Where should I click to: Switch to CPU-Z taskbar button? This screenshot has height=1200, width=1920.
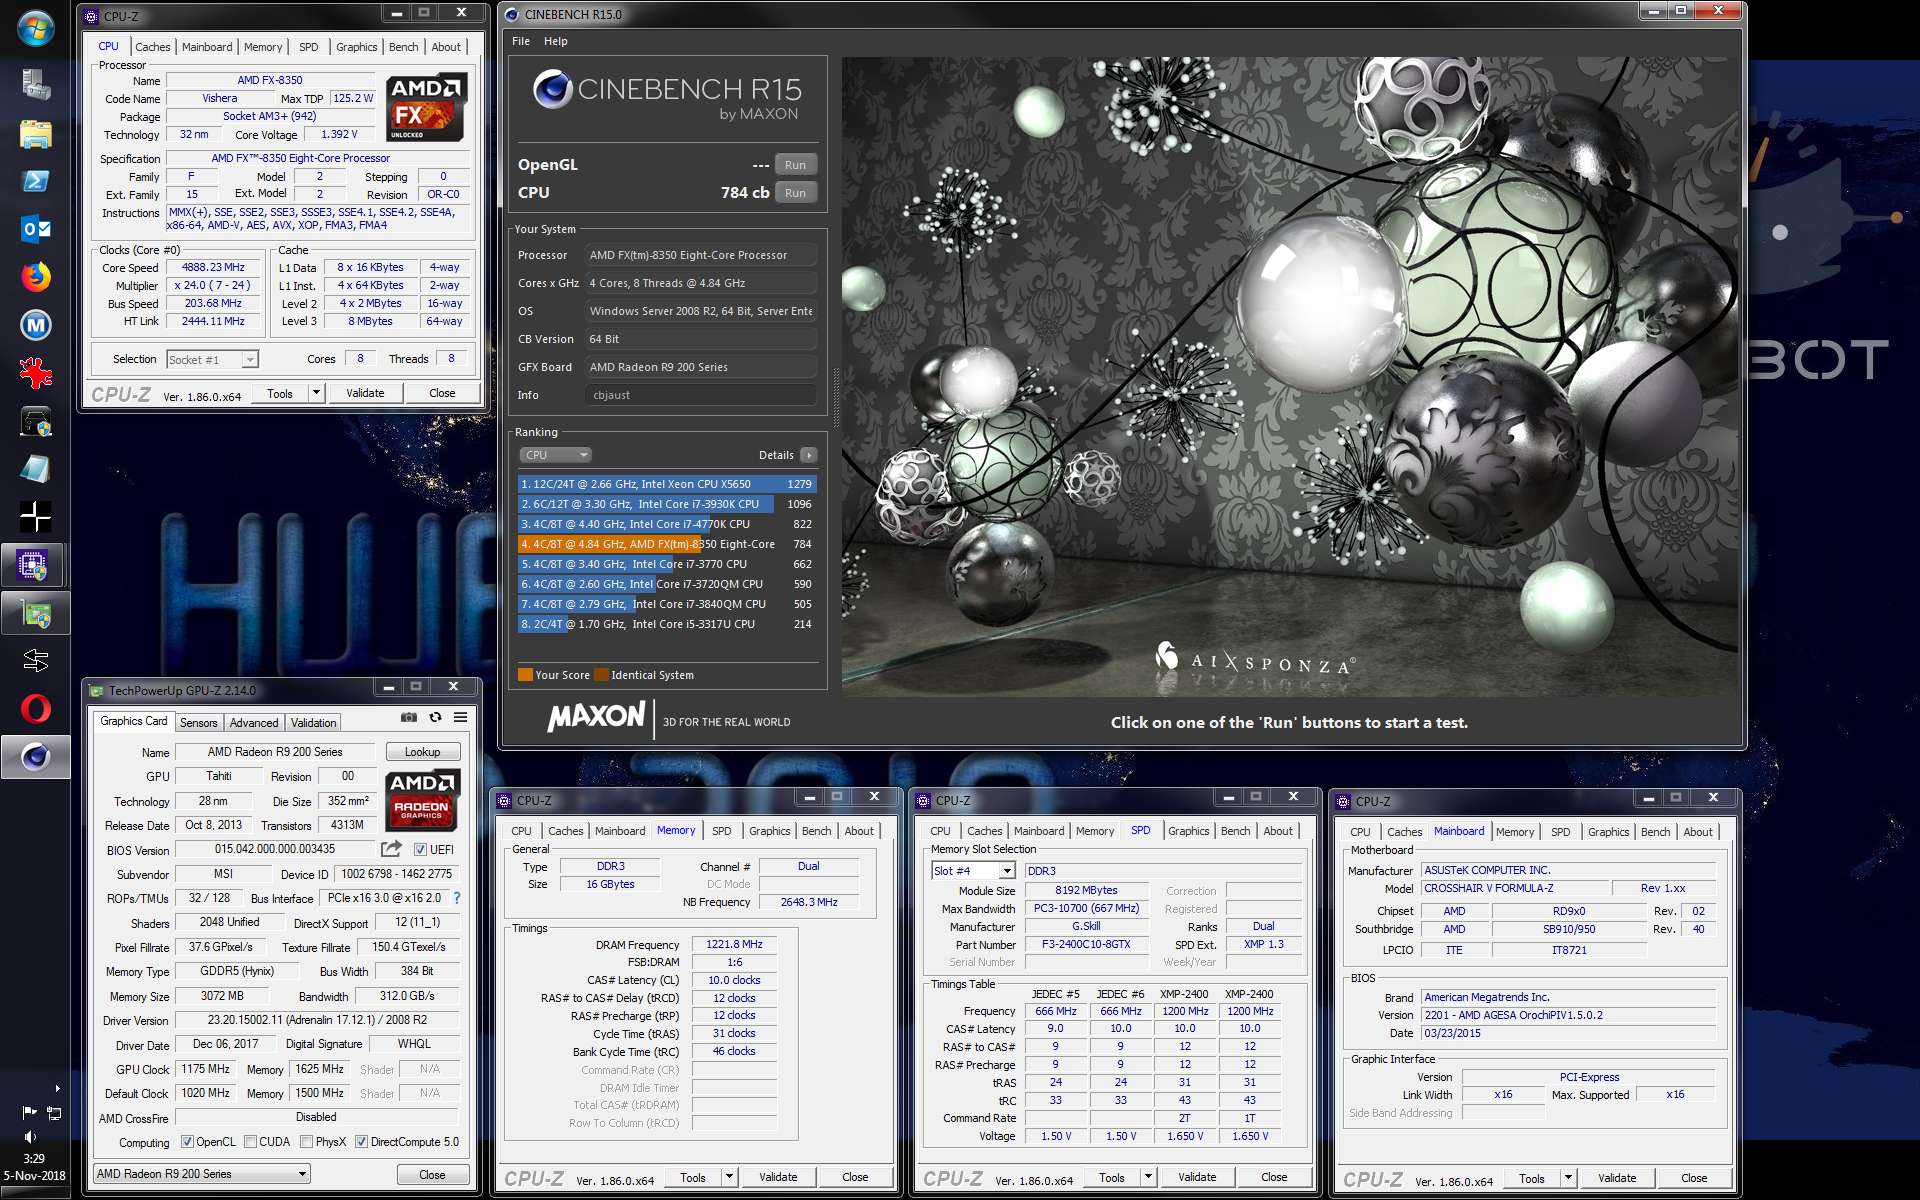coord(35,565)
